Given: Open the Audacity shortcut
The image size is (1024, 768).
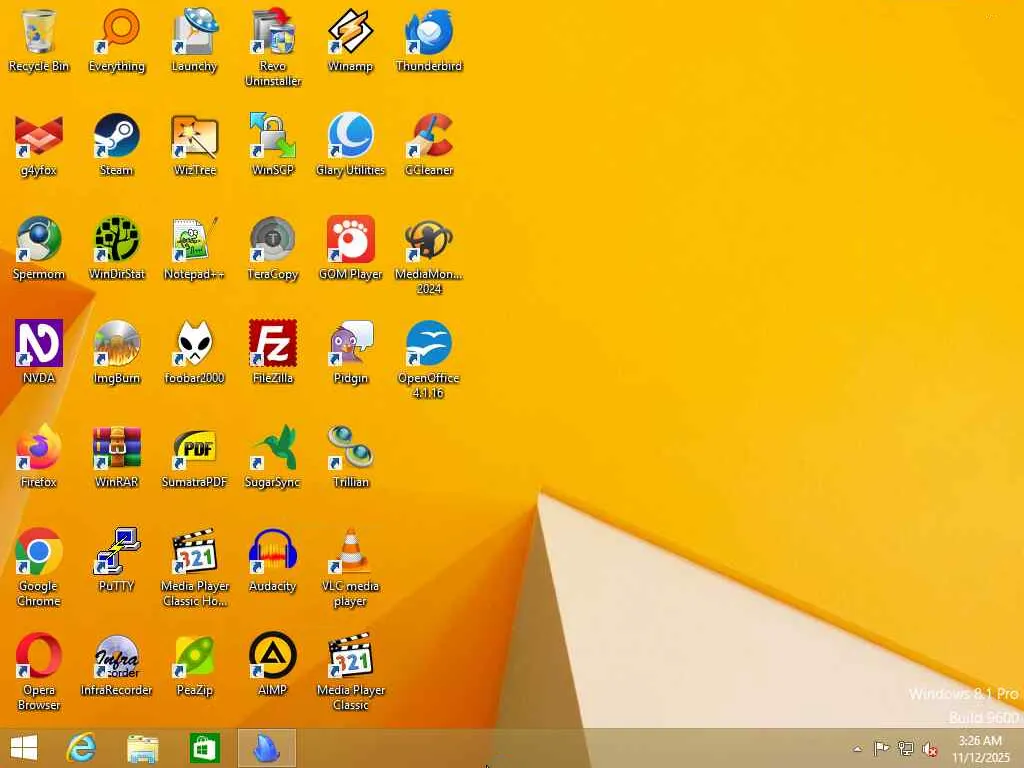Looking at the screenshot, I should pyautogui.click(x=273, y=560).
